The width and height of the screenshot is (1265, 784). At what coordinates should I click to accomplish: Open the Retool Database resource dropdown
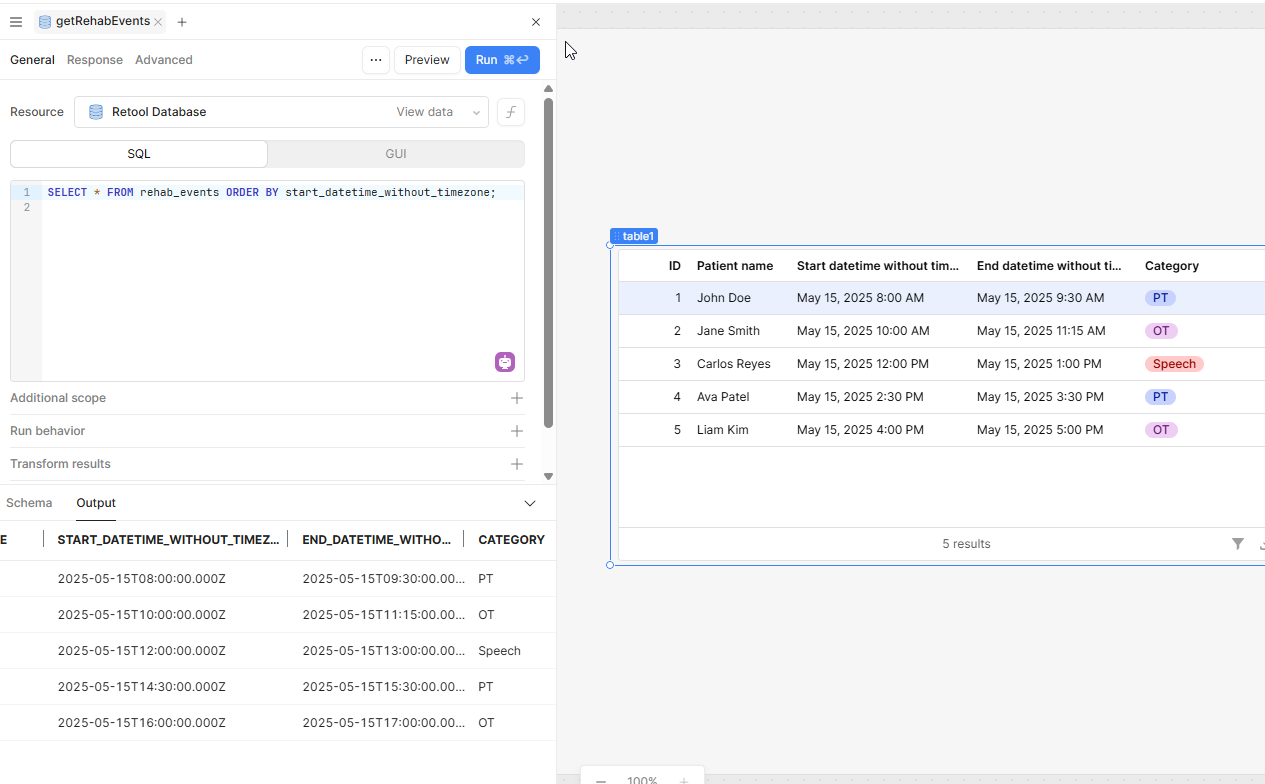tap(281, 112)
